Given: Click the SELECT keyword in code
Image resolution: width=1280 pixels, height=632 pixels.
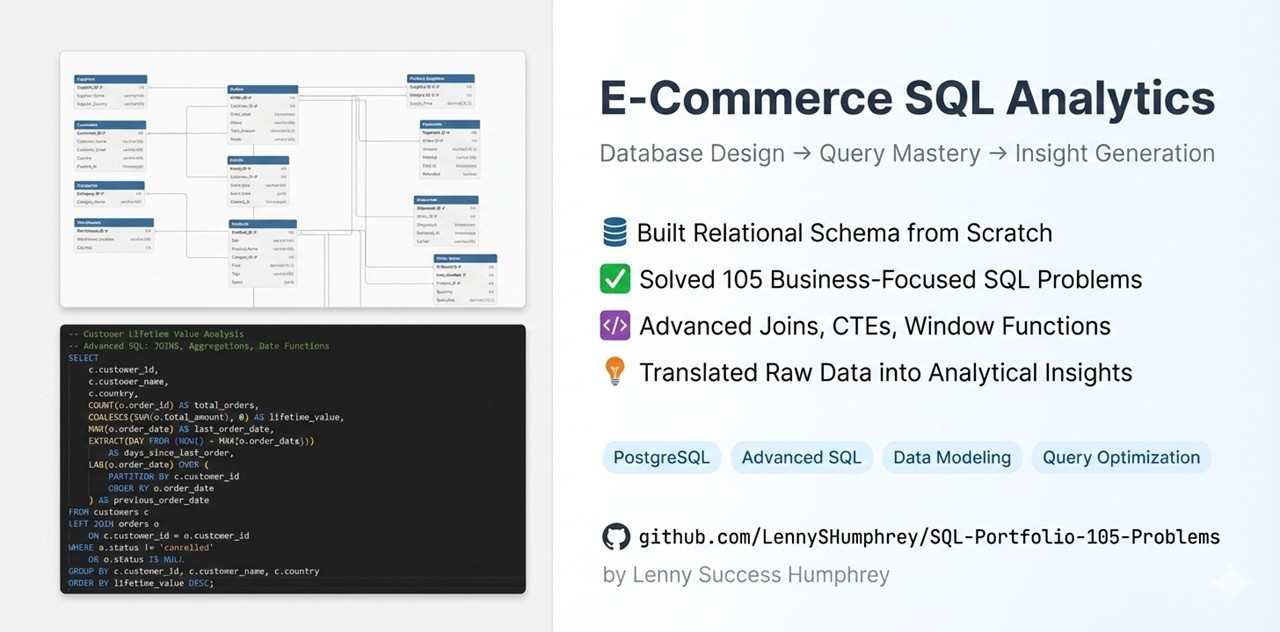Looking at the screenshot, I should tap(84, 358).
